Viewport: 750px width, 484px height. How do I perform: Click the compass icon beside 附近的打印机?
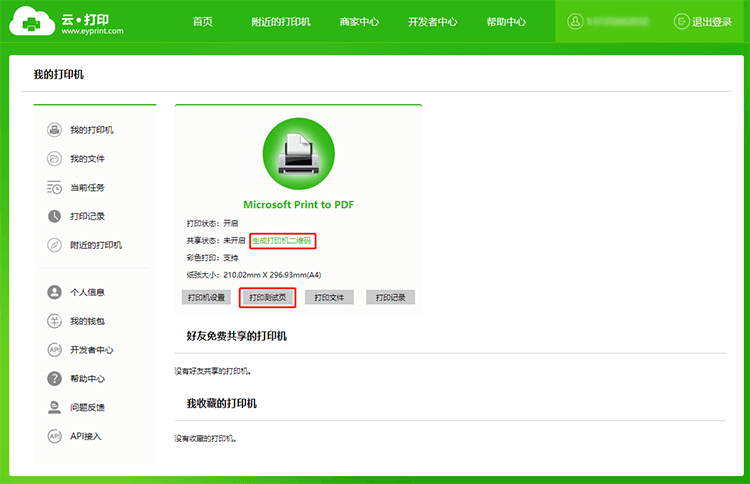click(55, 245)
